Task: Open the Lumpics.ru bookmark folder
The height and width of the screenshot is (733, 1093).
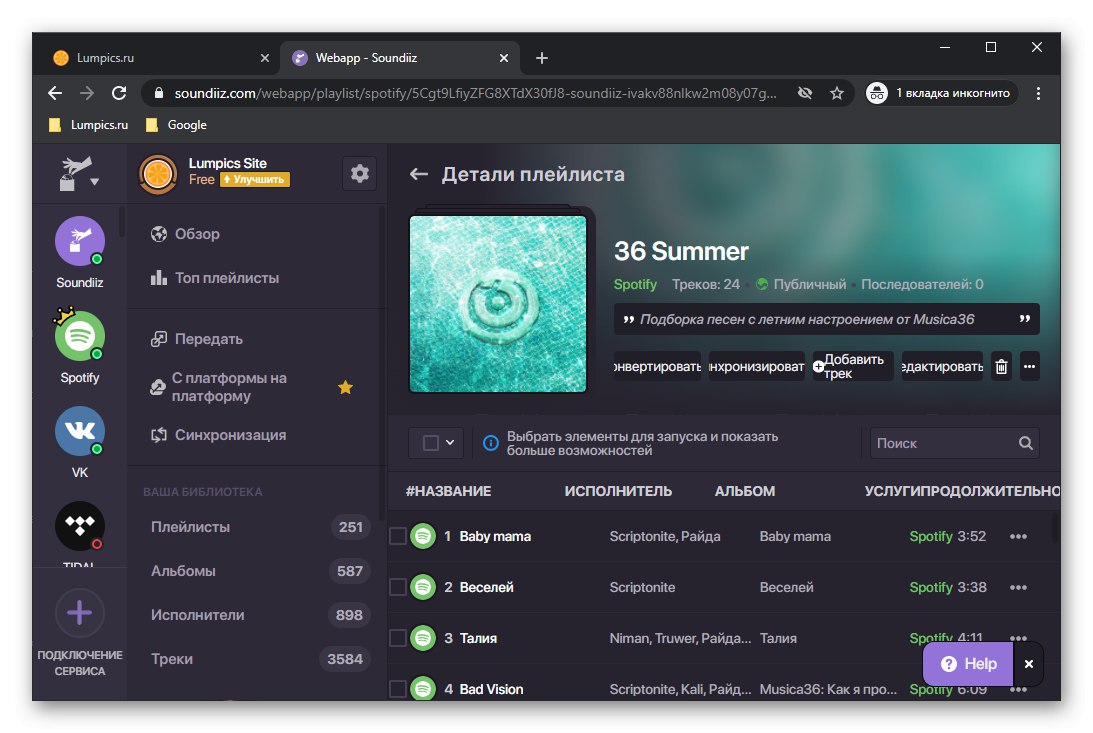Action: pos(89,125)
